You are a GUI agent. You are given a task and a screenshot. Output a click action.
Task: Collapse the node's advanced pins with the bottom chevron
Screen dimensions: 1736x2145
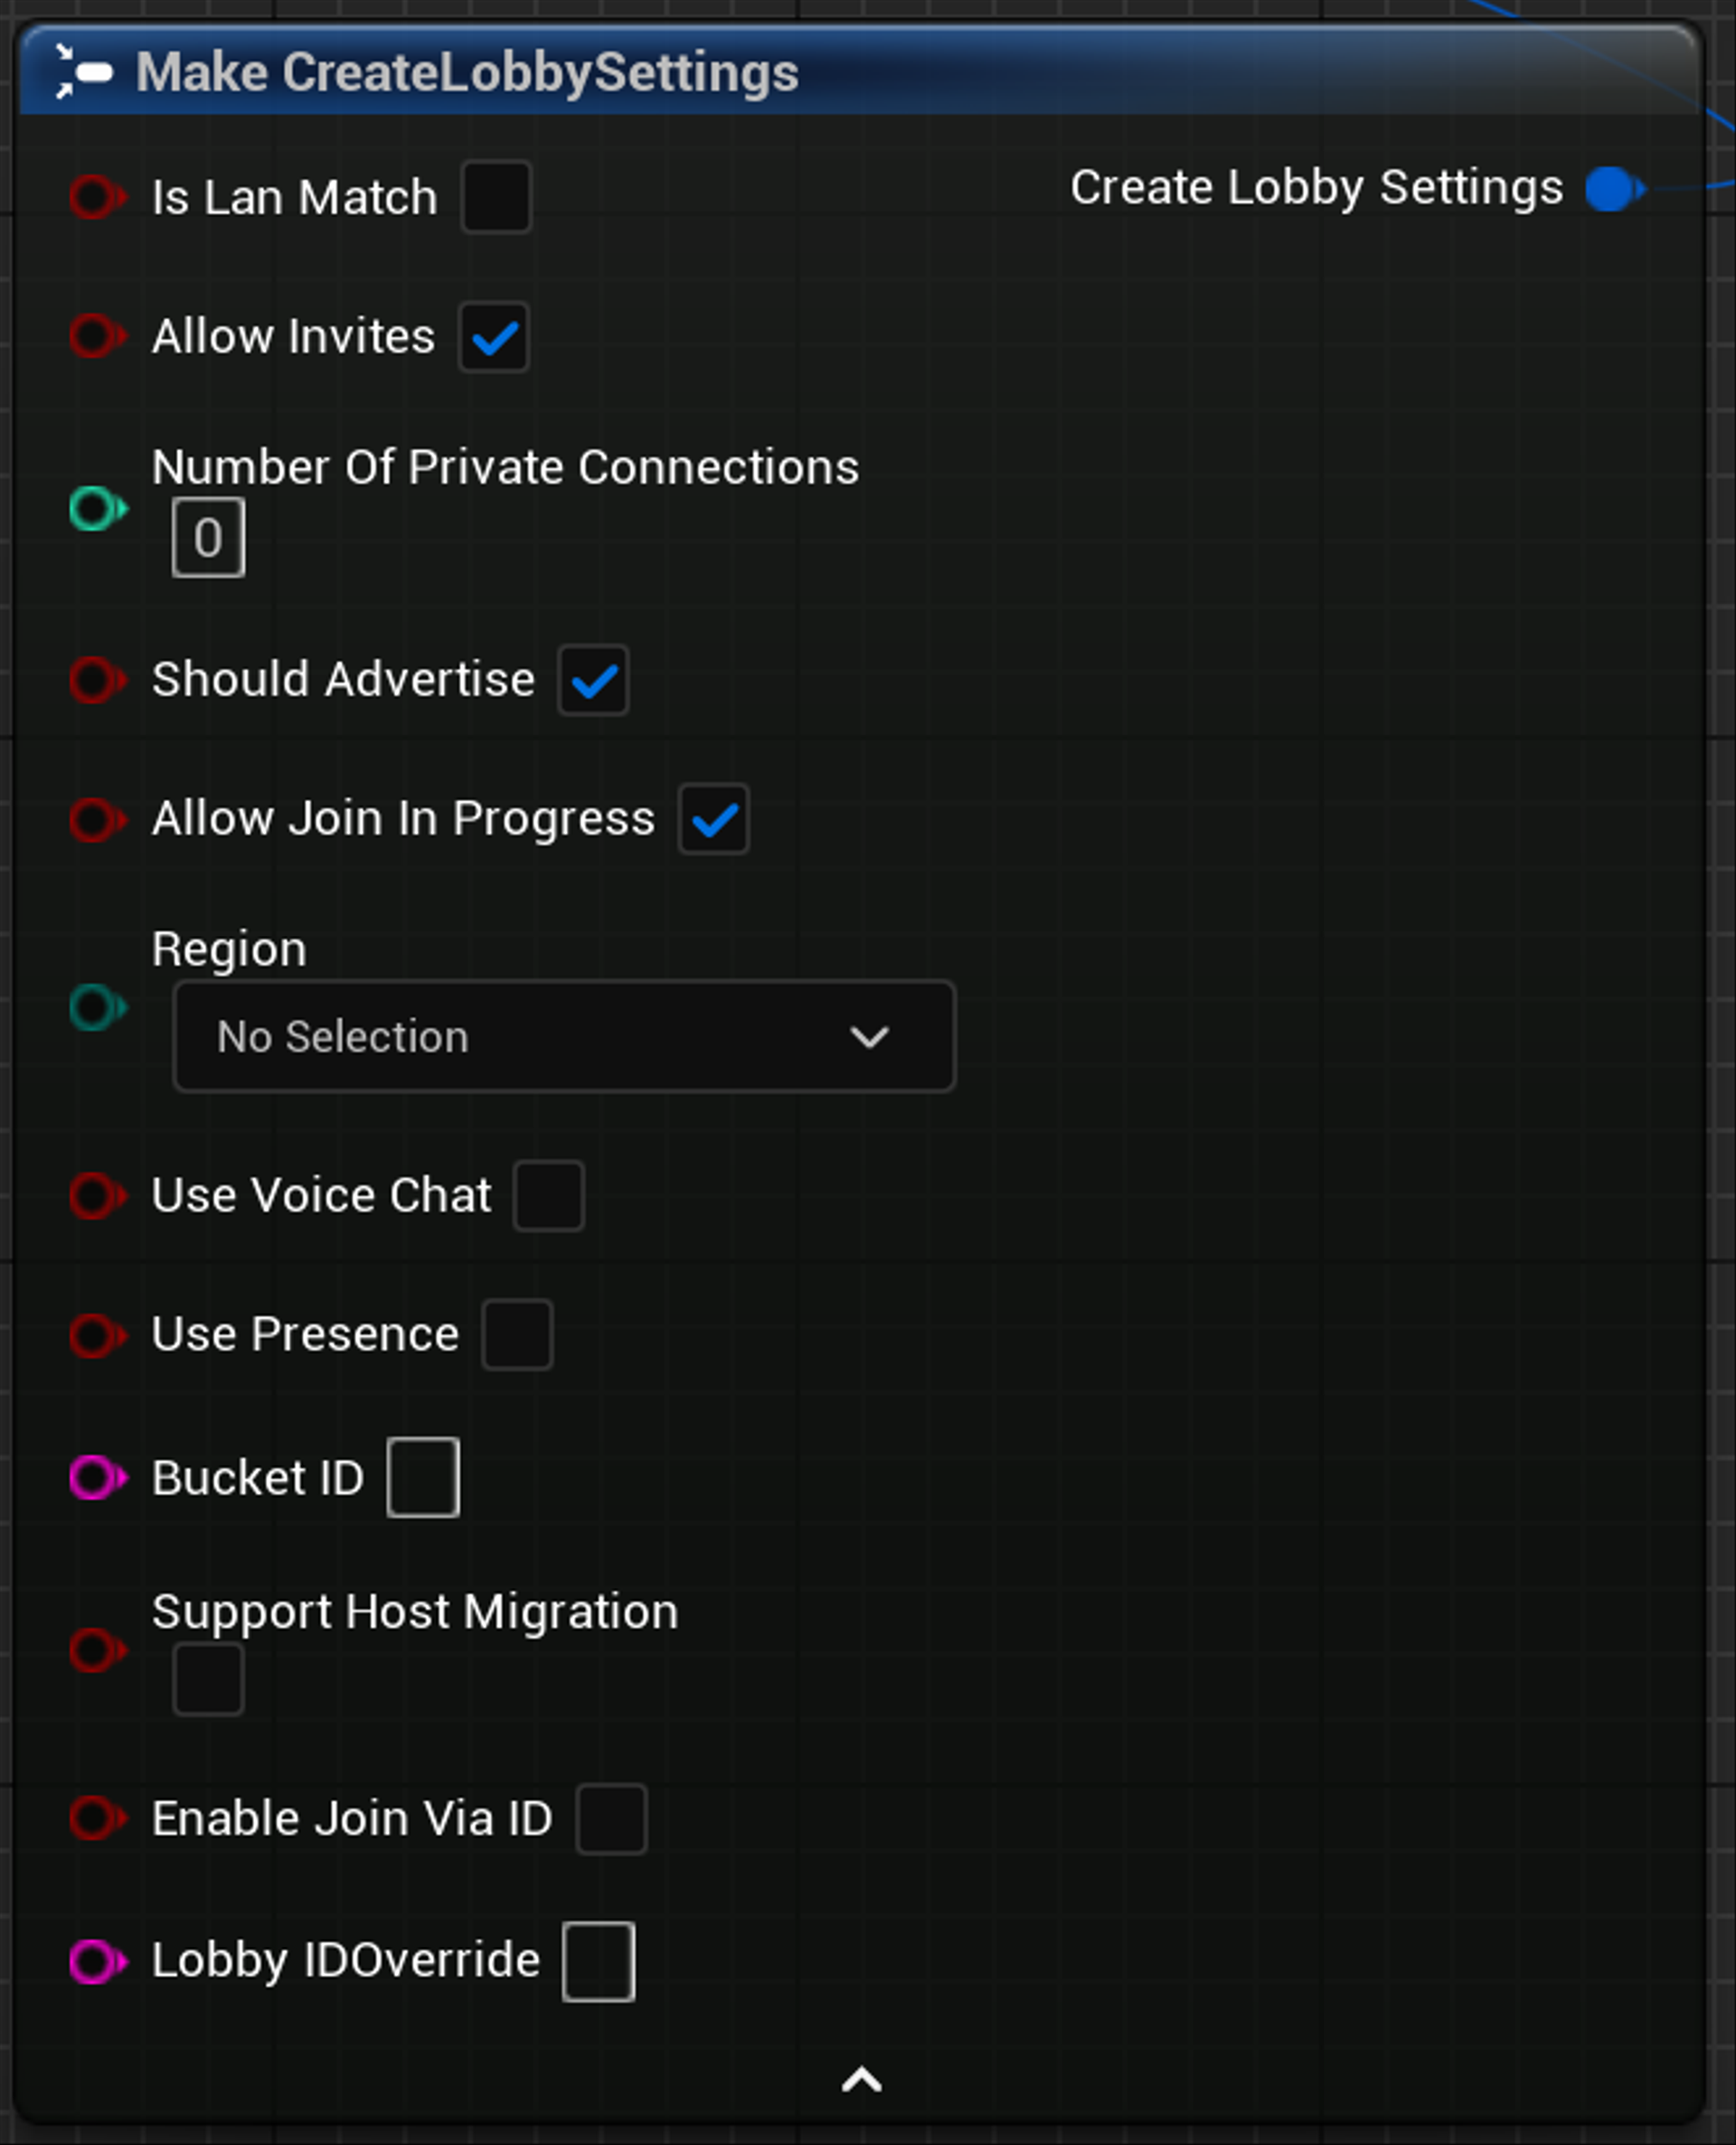pos(861,2081)
